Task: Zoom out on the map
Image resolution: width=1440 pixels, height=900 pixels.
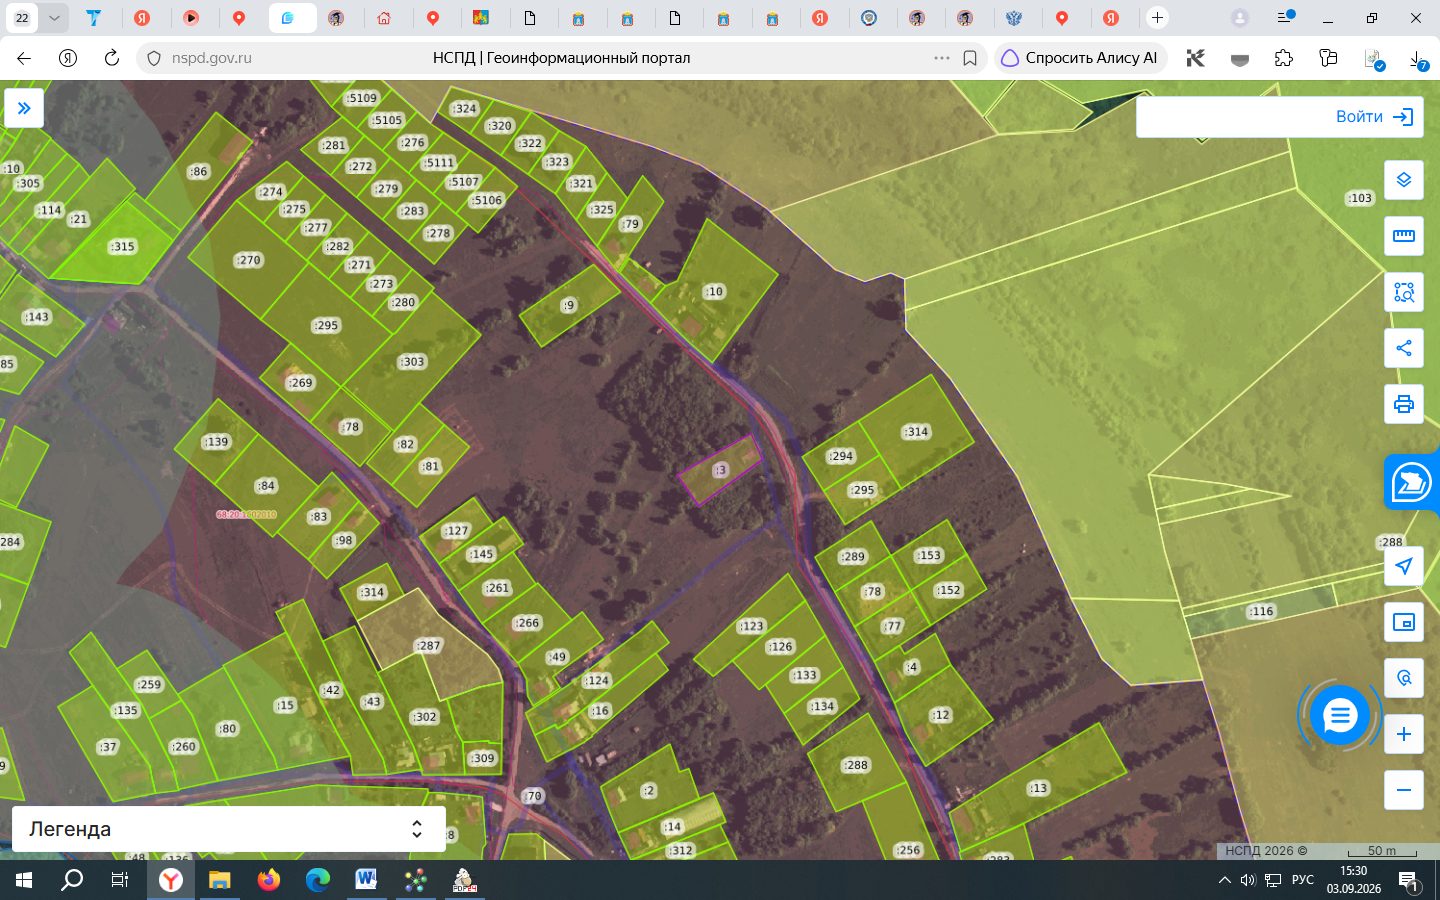Action: pyautogui.click(x=1404, y=790)
